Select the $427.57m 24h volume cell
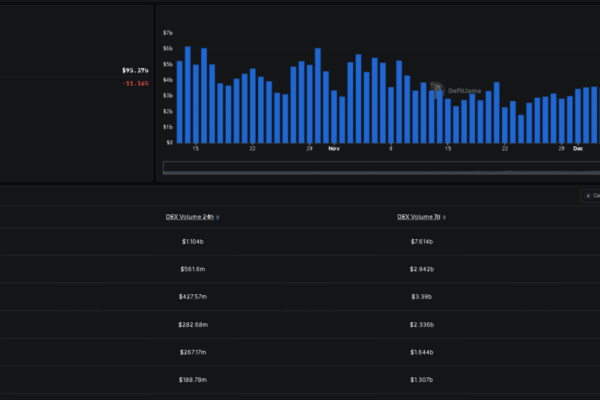The image size is (600, 400). coord(192,297)
